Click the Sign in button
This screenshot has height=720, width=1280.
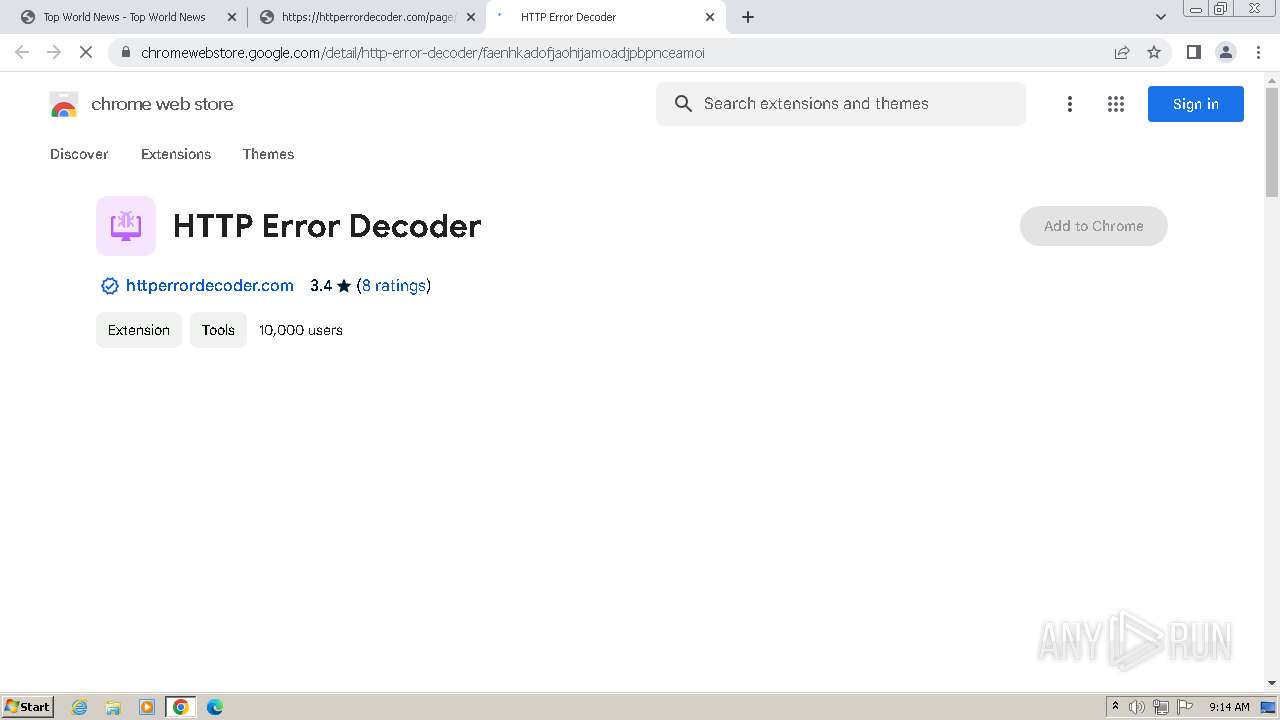1196,104
